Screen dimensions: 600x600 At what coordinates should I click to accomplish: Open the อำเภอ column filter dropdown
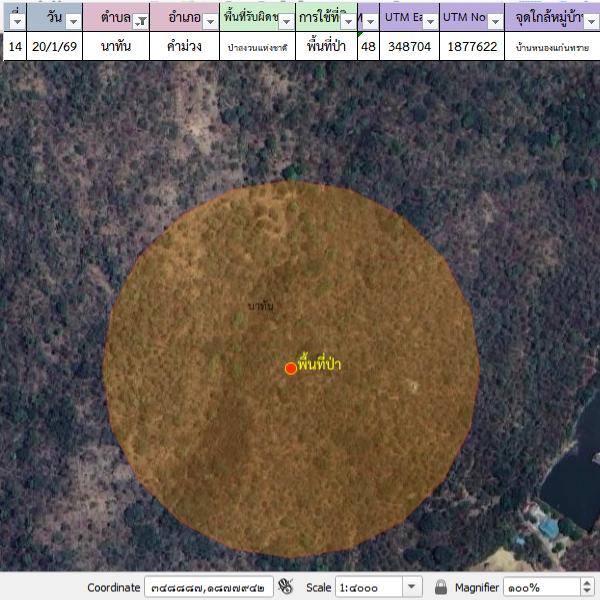pos(207,20)
